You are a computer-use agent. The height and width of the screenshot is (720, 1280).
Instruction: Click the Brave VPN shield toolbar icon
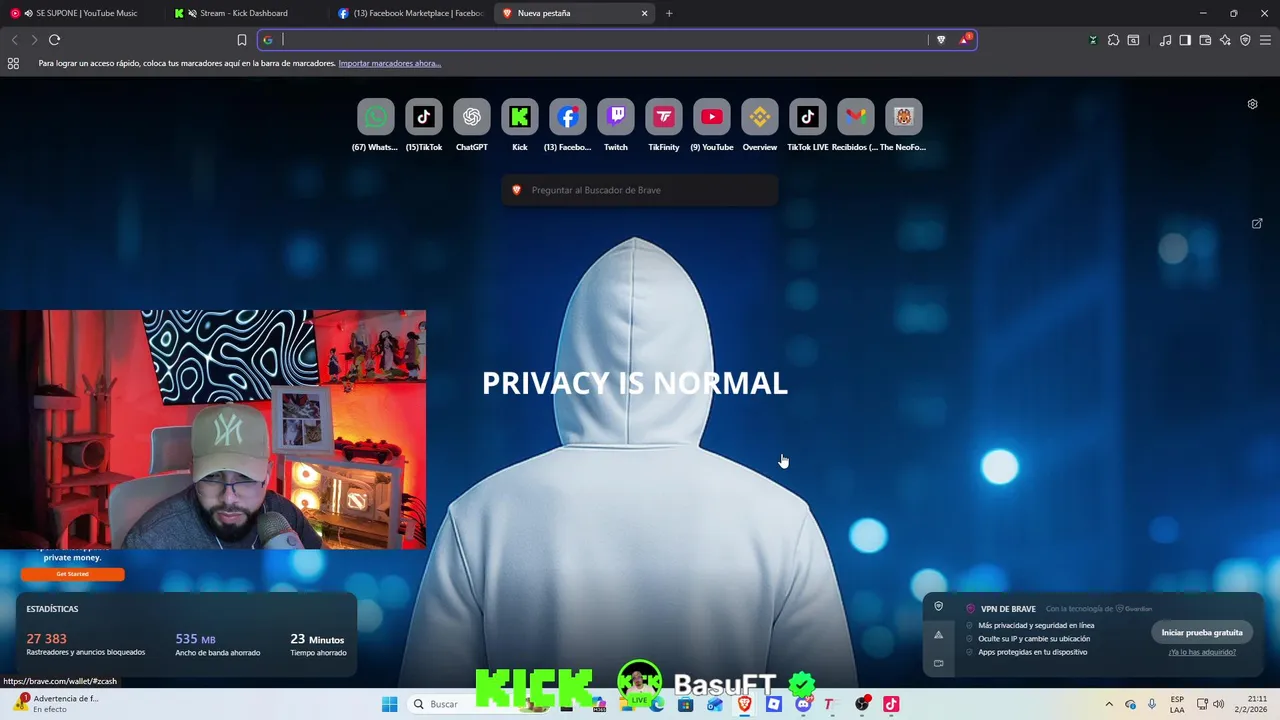(x=1245, y=40)
